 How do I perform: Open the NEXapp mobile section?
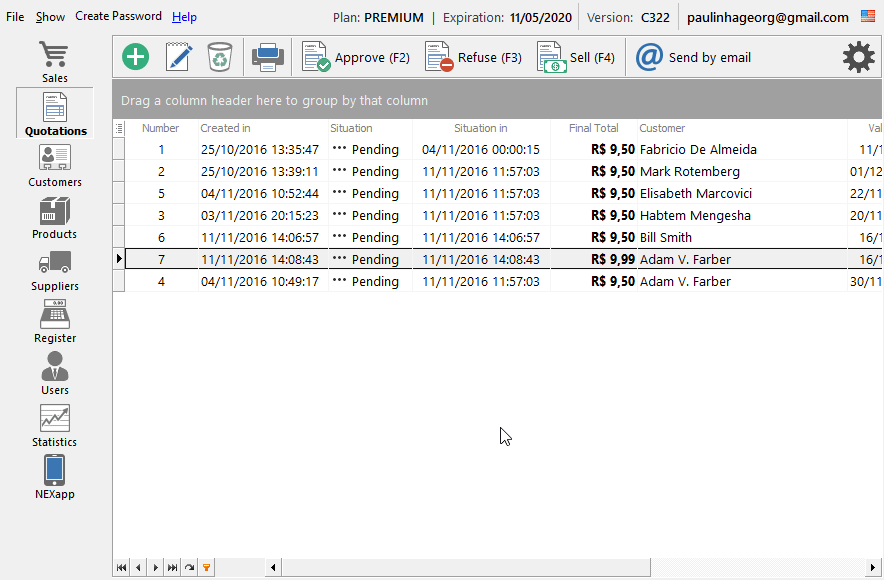(x=55, y=477)
